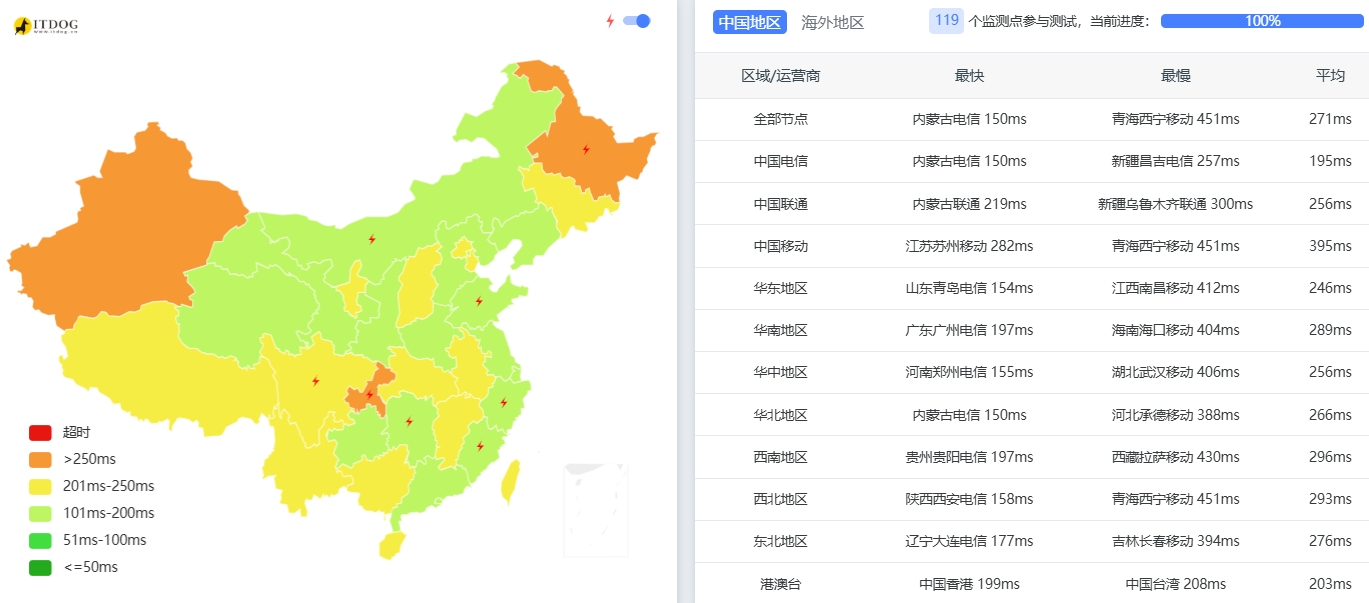Switch to the 海外地区 tab
The height and width of the screenshot is (603, 1369).
(x=832, y=22)
